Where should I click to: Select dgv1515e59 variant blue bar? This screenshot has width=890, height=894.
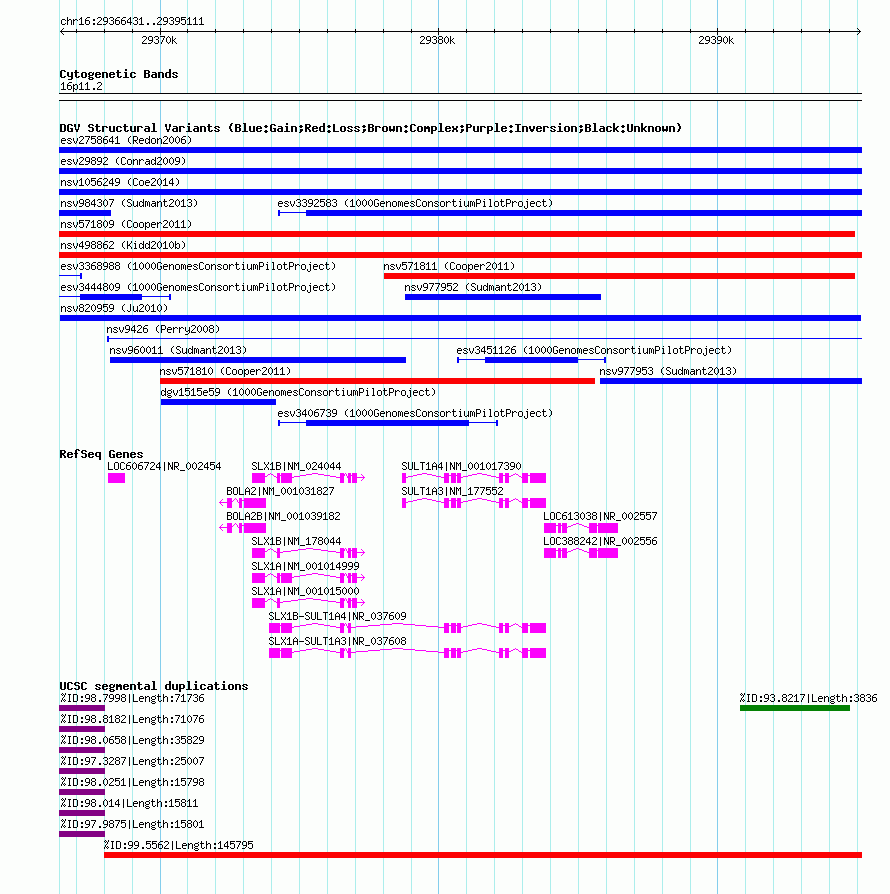pyautogui.click(x=218, y=403)
